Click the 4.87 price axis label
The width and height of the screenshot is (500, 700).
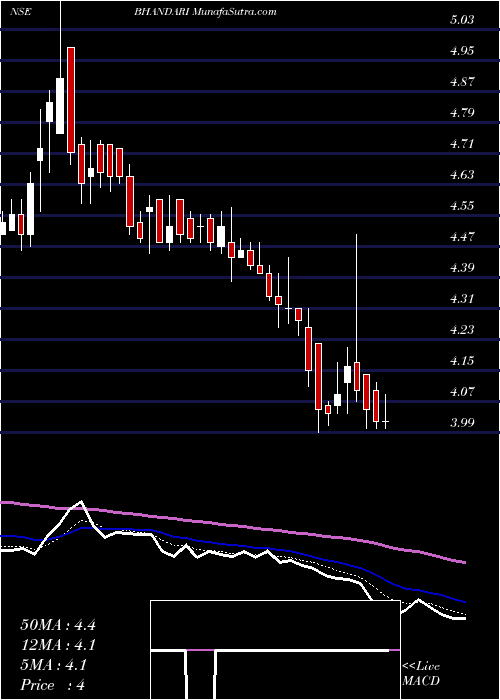pyautogui.click(x=462, y=82)
